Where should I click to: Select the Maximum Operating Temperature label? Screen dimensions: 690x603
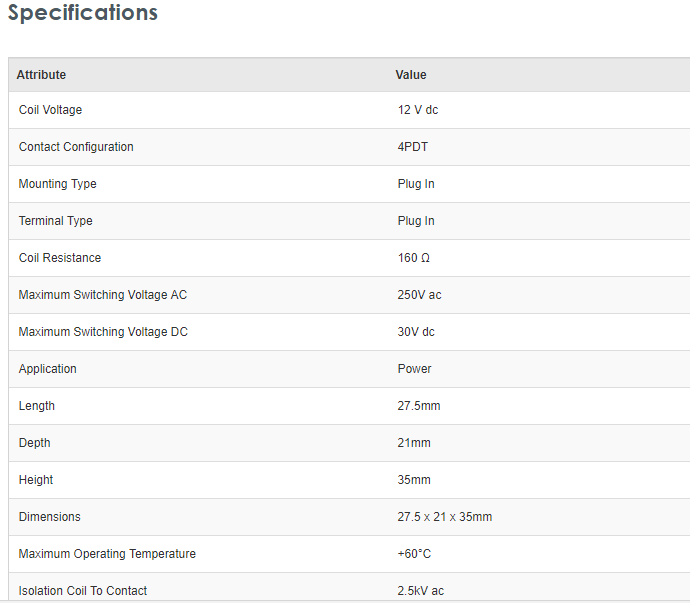(107, 554)
